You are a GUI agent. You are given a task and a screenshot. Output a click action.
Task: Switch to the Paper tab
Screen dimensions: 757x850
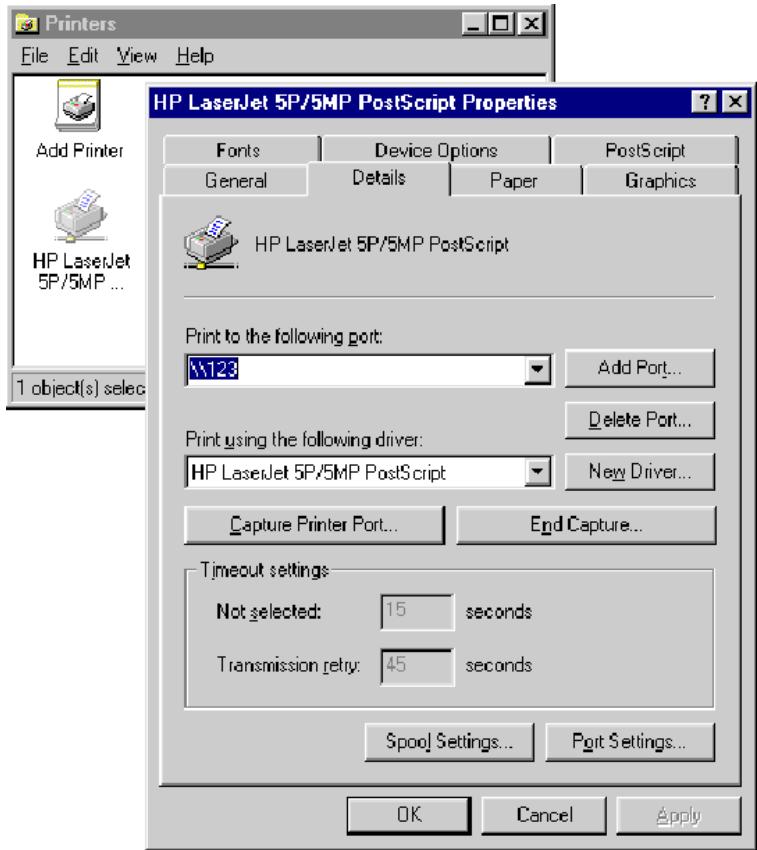click(514, 180)
